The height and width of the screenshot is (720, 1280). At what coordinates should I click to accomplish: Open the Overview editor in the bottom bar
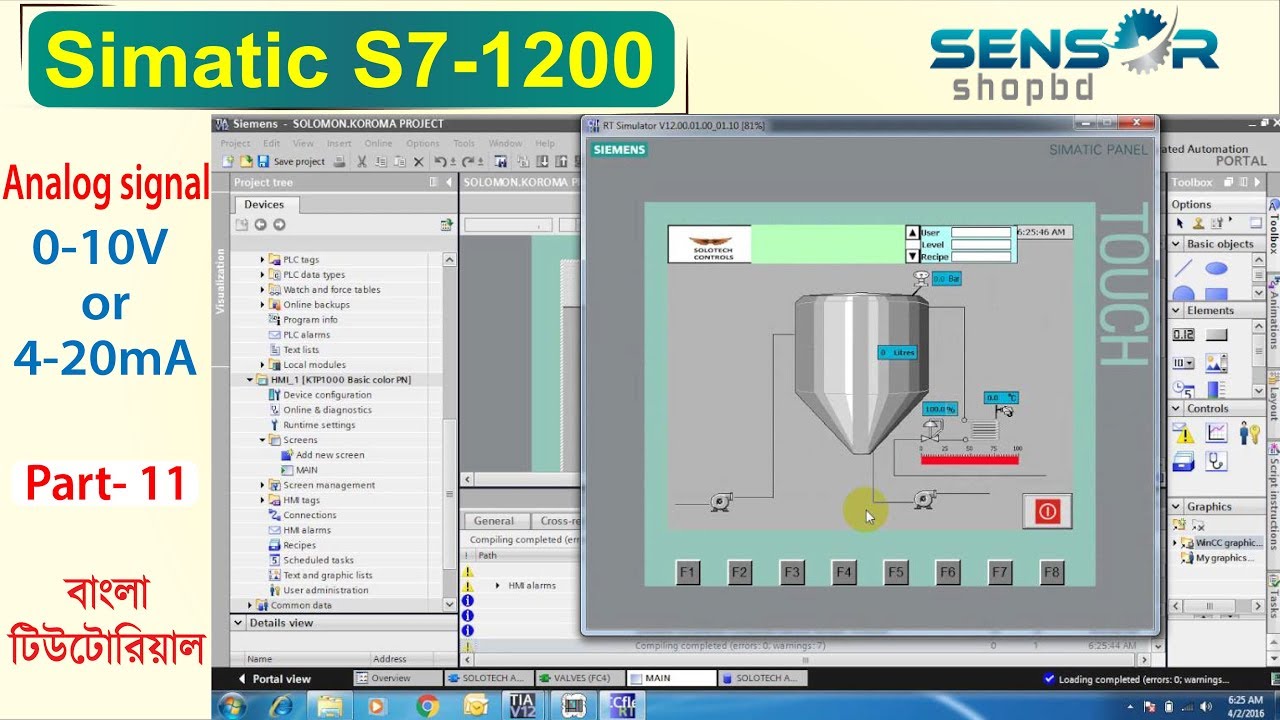[x=398, y=678]
